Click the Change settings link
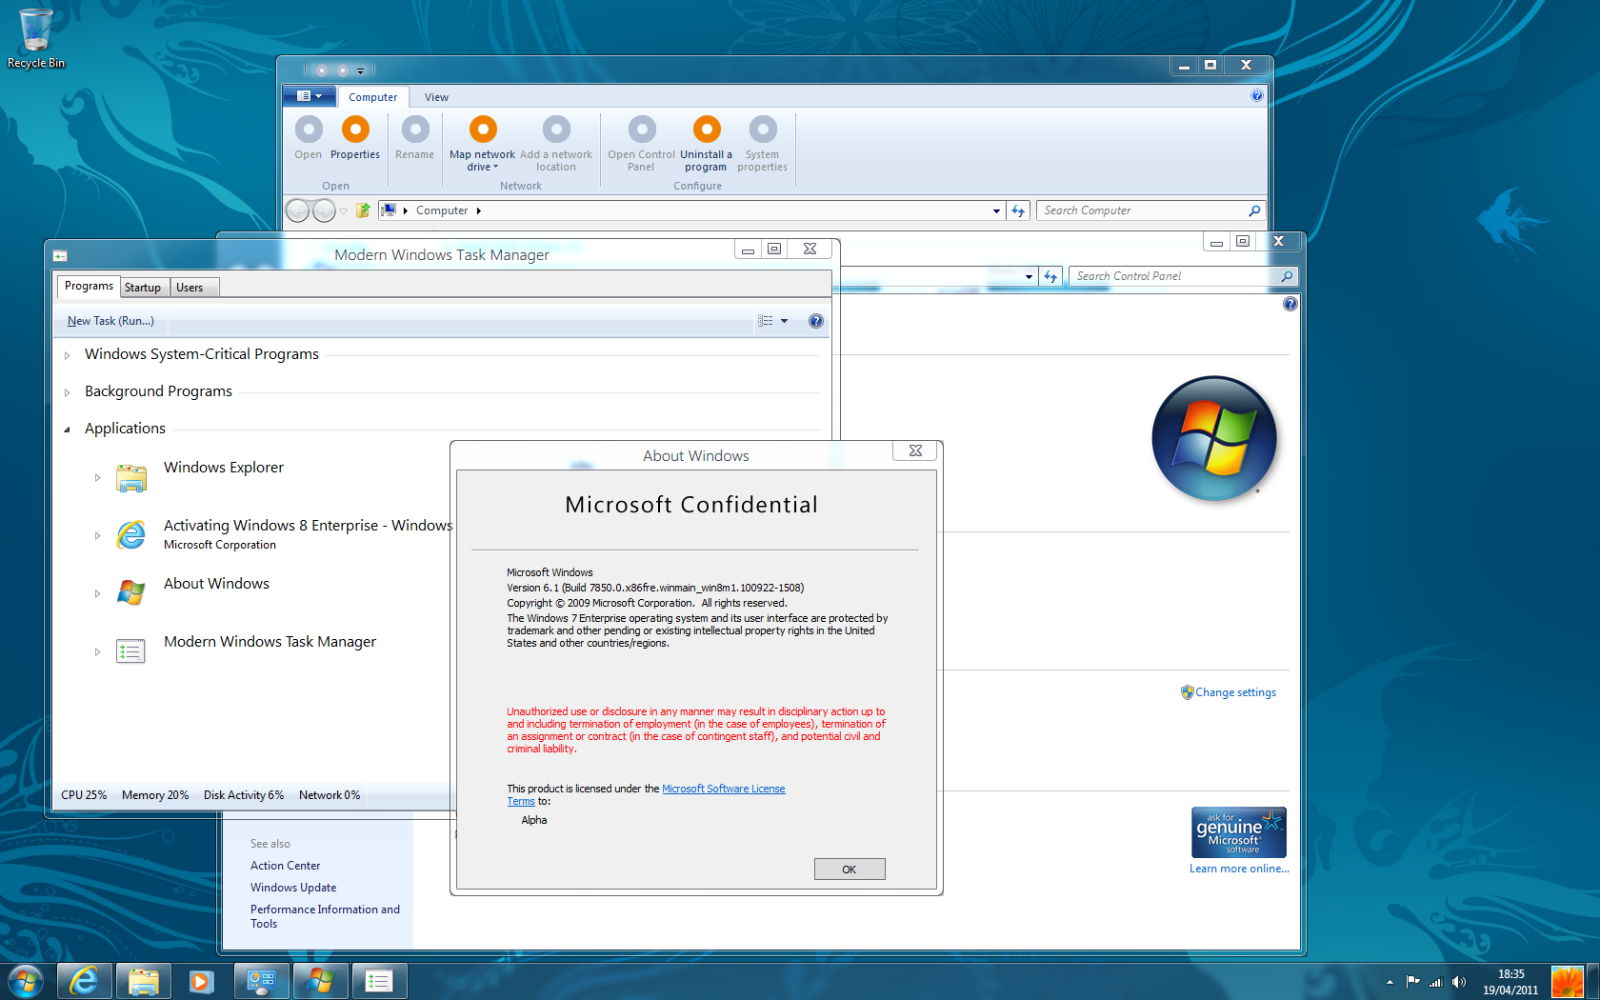The image size is (1600, 1000). coord(1235,692)
